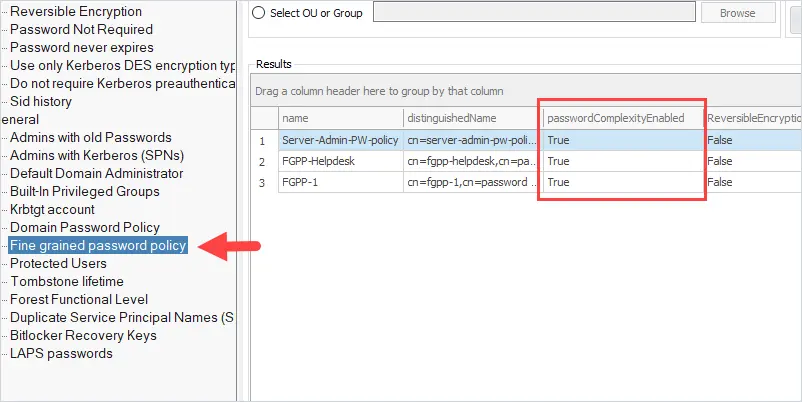Click the Browse button
This screenshot has height=402, width=802.
point(738,13)
